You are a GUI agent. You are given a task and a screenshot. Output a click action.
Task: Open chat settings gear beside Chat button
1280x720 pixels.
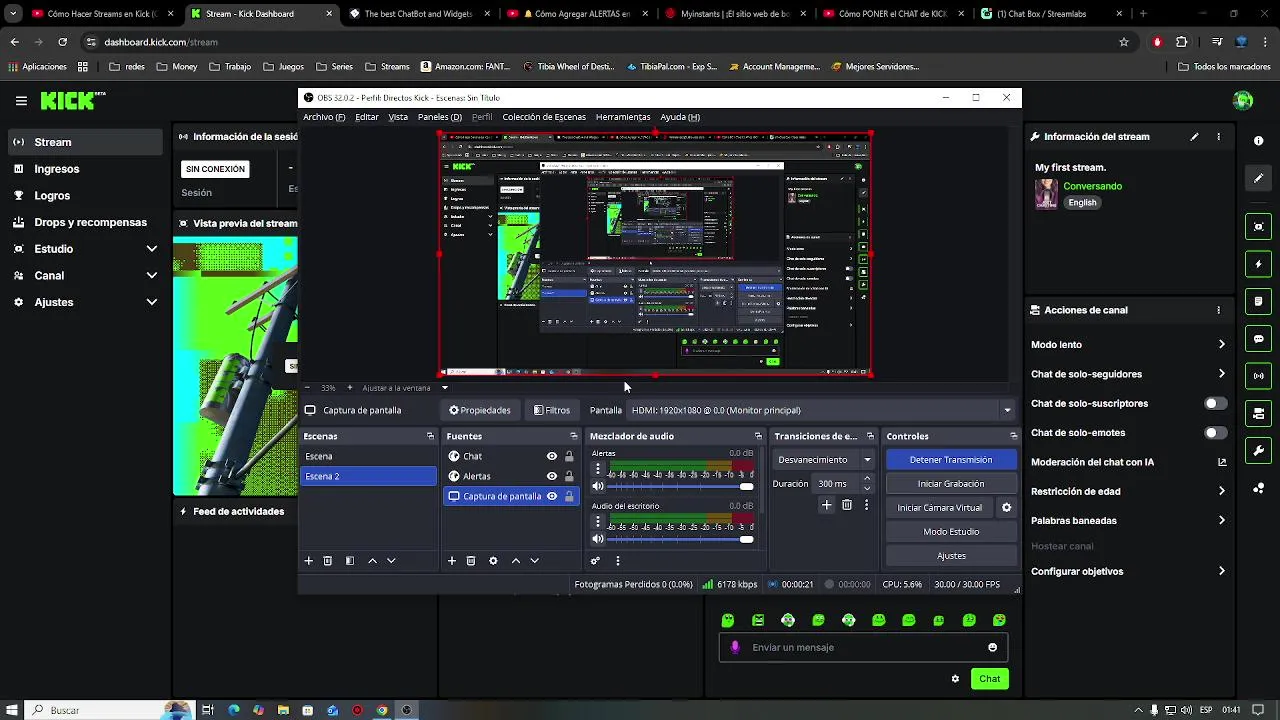[x=955, y=679]
